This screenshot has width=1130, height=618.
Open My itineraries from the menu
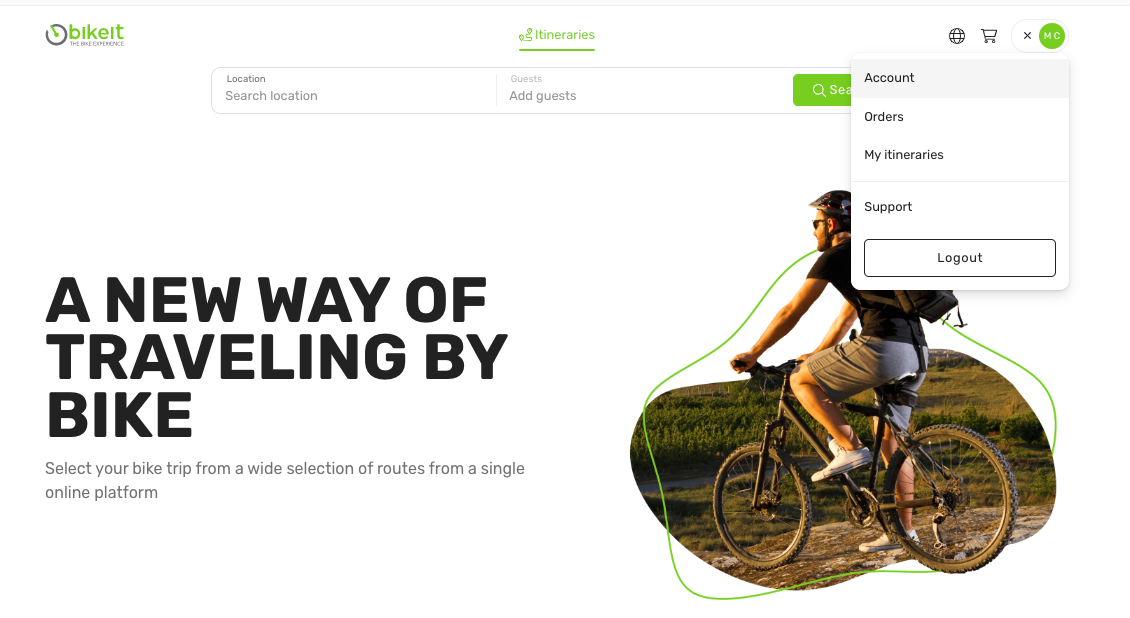coord(959,155)
